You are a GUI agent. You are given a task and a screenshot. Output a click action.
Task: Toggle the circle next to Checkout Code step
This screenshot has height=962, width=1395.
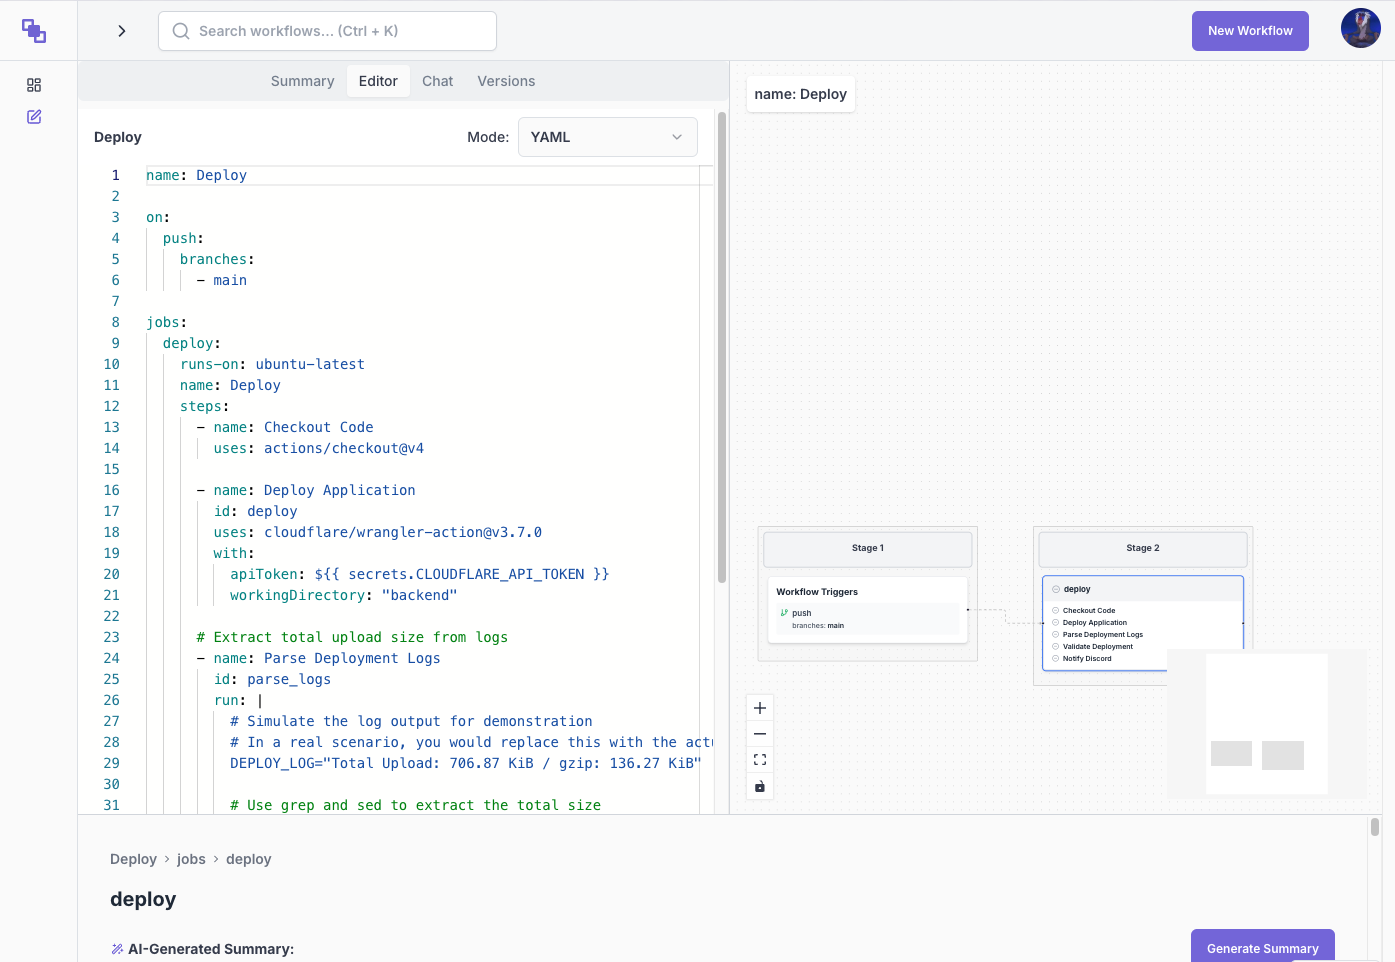[1055, 609]
